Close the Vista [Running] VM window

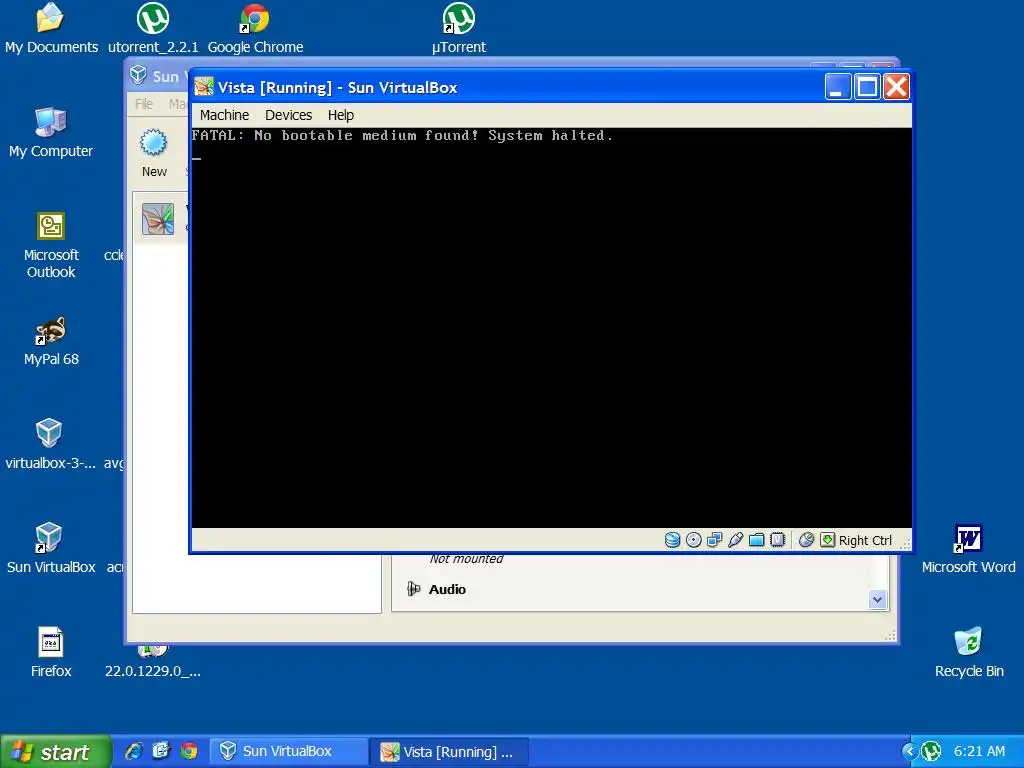tap(897, 86)
